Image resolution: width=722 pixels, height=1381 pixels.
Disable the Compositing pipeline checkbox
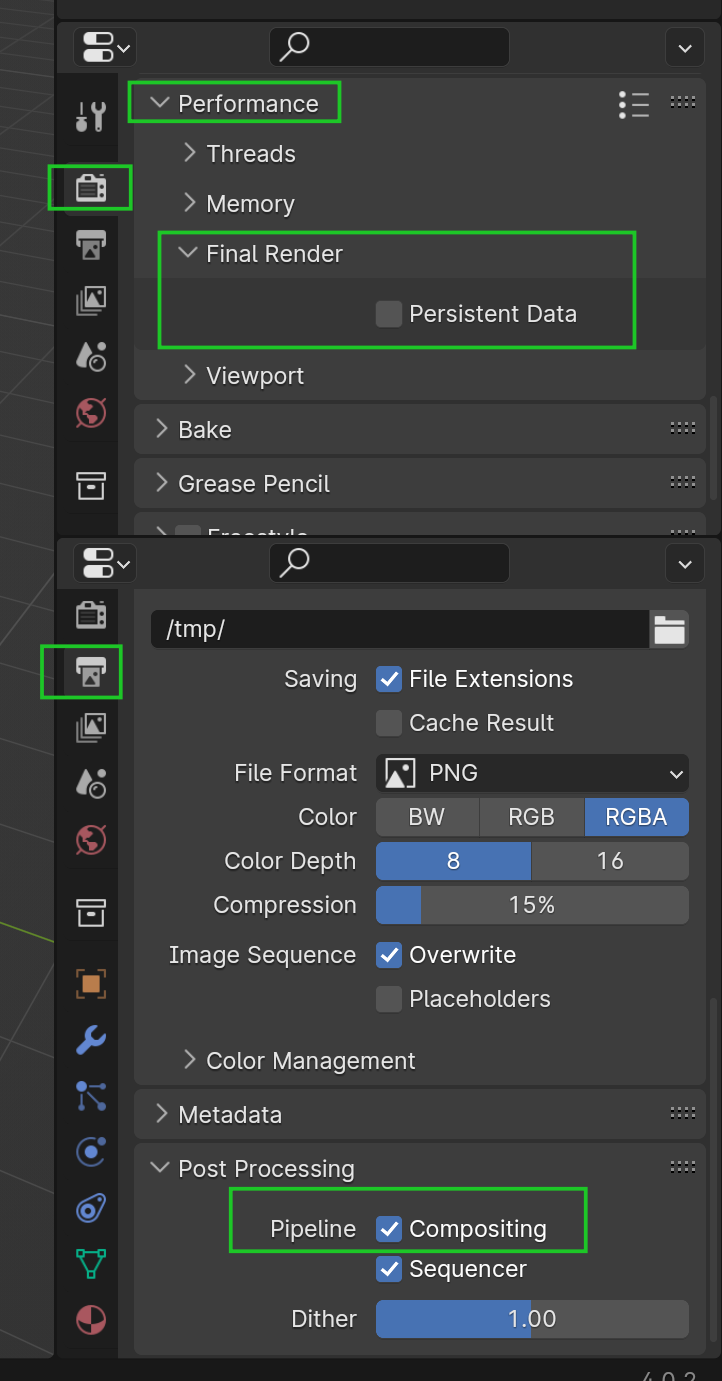(x=389, y=1229)
